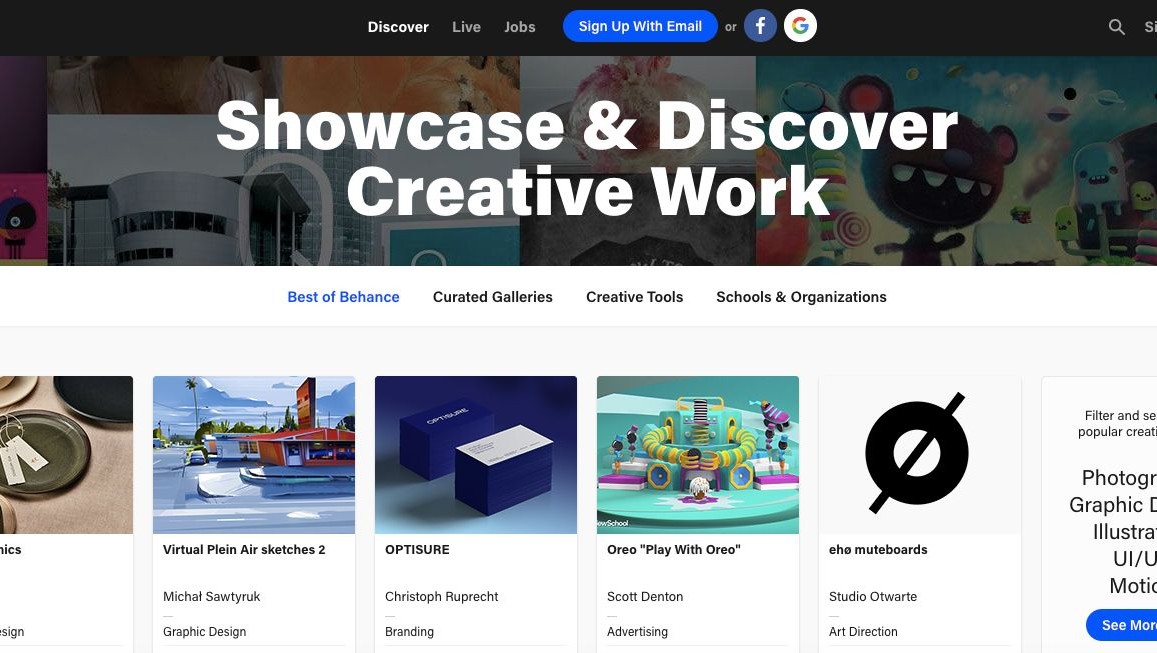Image resolution: width=1157 pixels, height=653 pixels.
Task: Open the Virtual Plein Air sketches thumbnail
Action: point(254,455)
